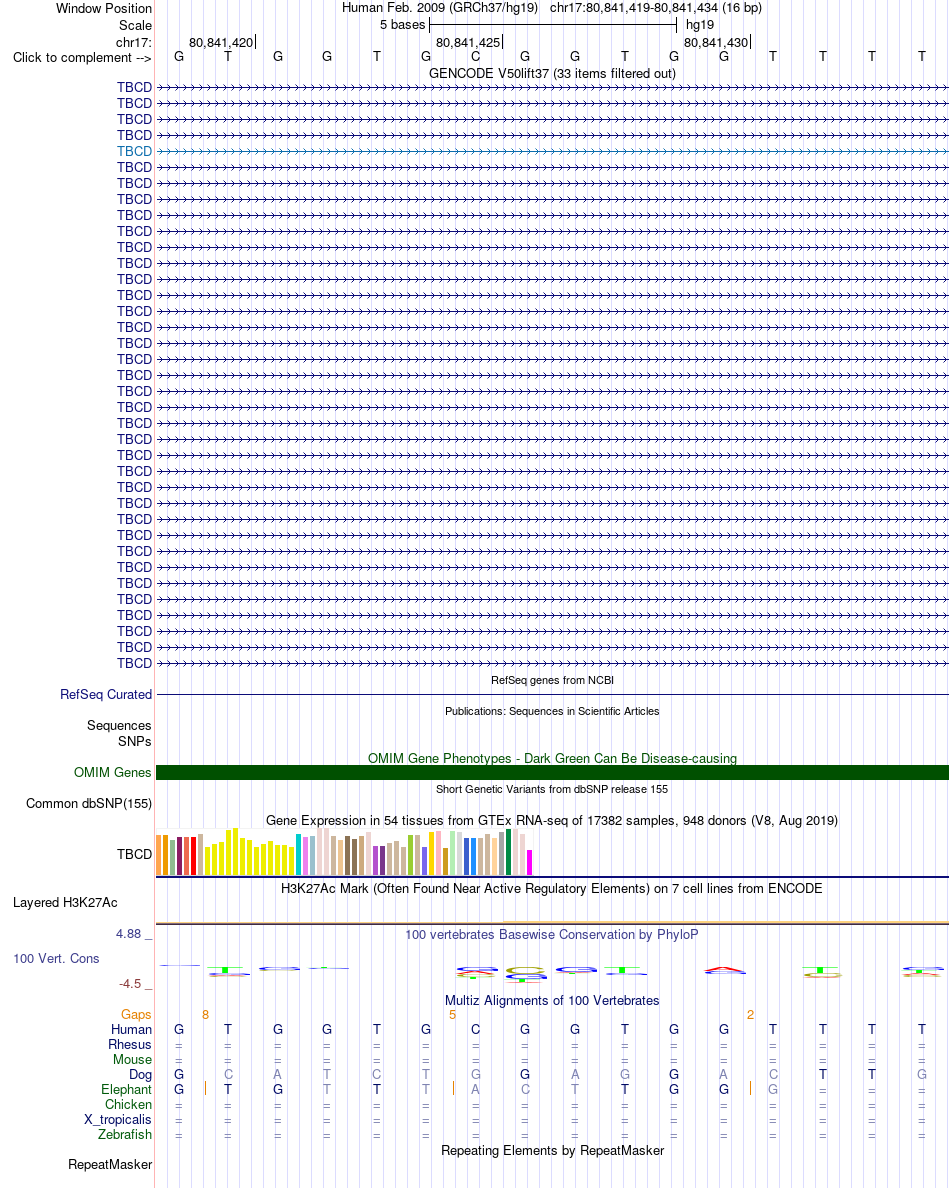Viewport: 950px width, 1188px height.
Task: Select the Gaps row label
Action: pos(136,1014)
